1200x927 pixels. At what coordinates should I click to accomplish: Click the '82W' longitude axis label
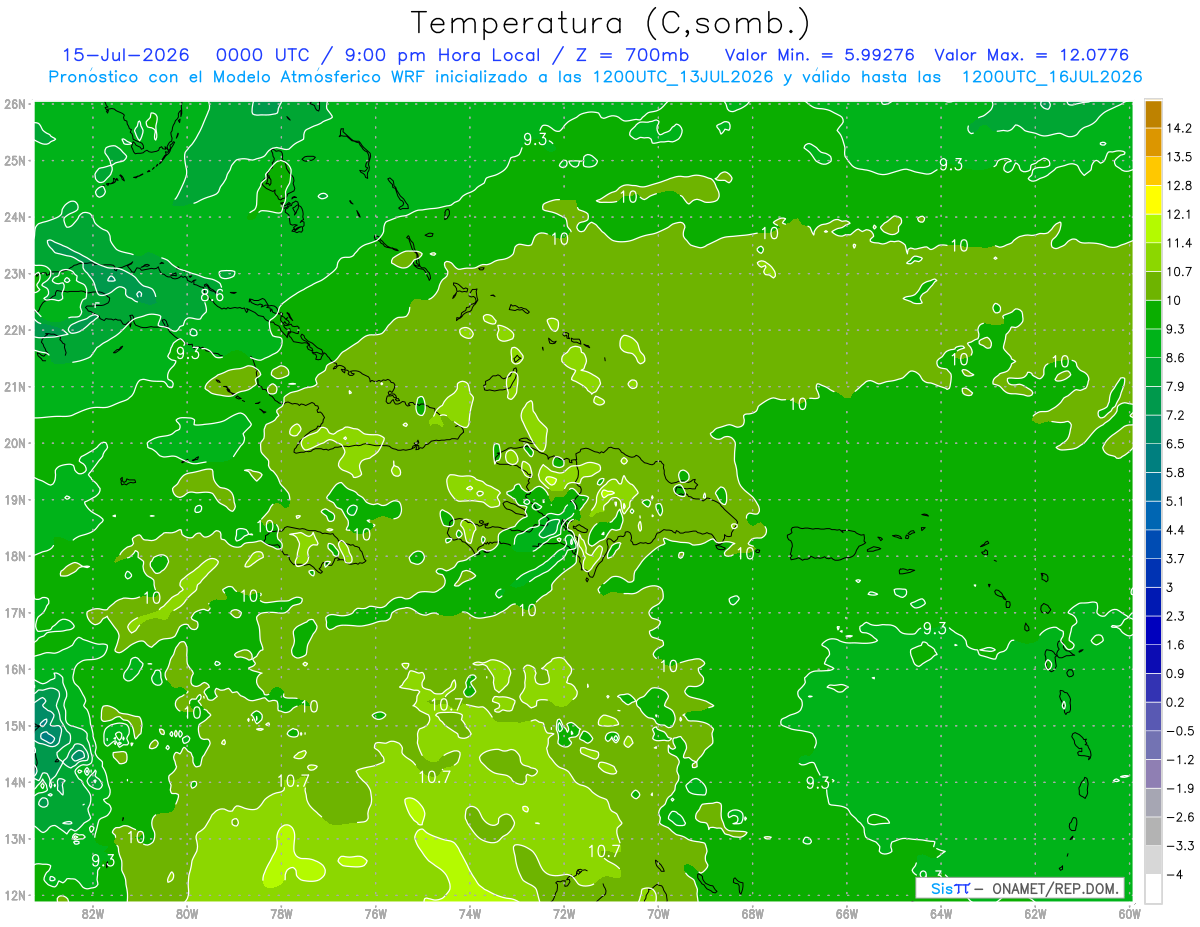click(x=93, y=912)
